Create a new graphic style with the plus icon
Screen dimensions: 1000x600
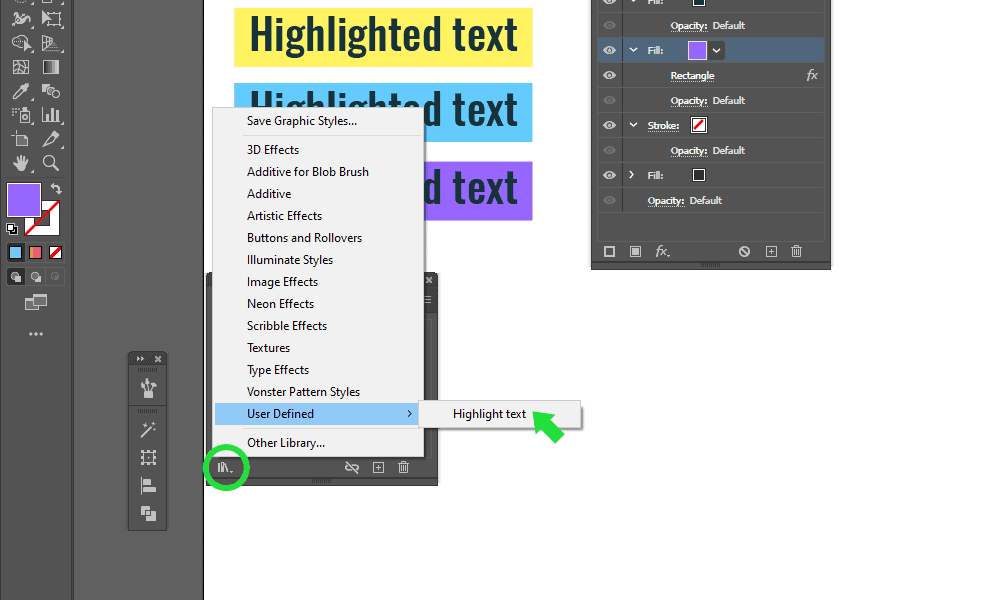pos(378,467)
